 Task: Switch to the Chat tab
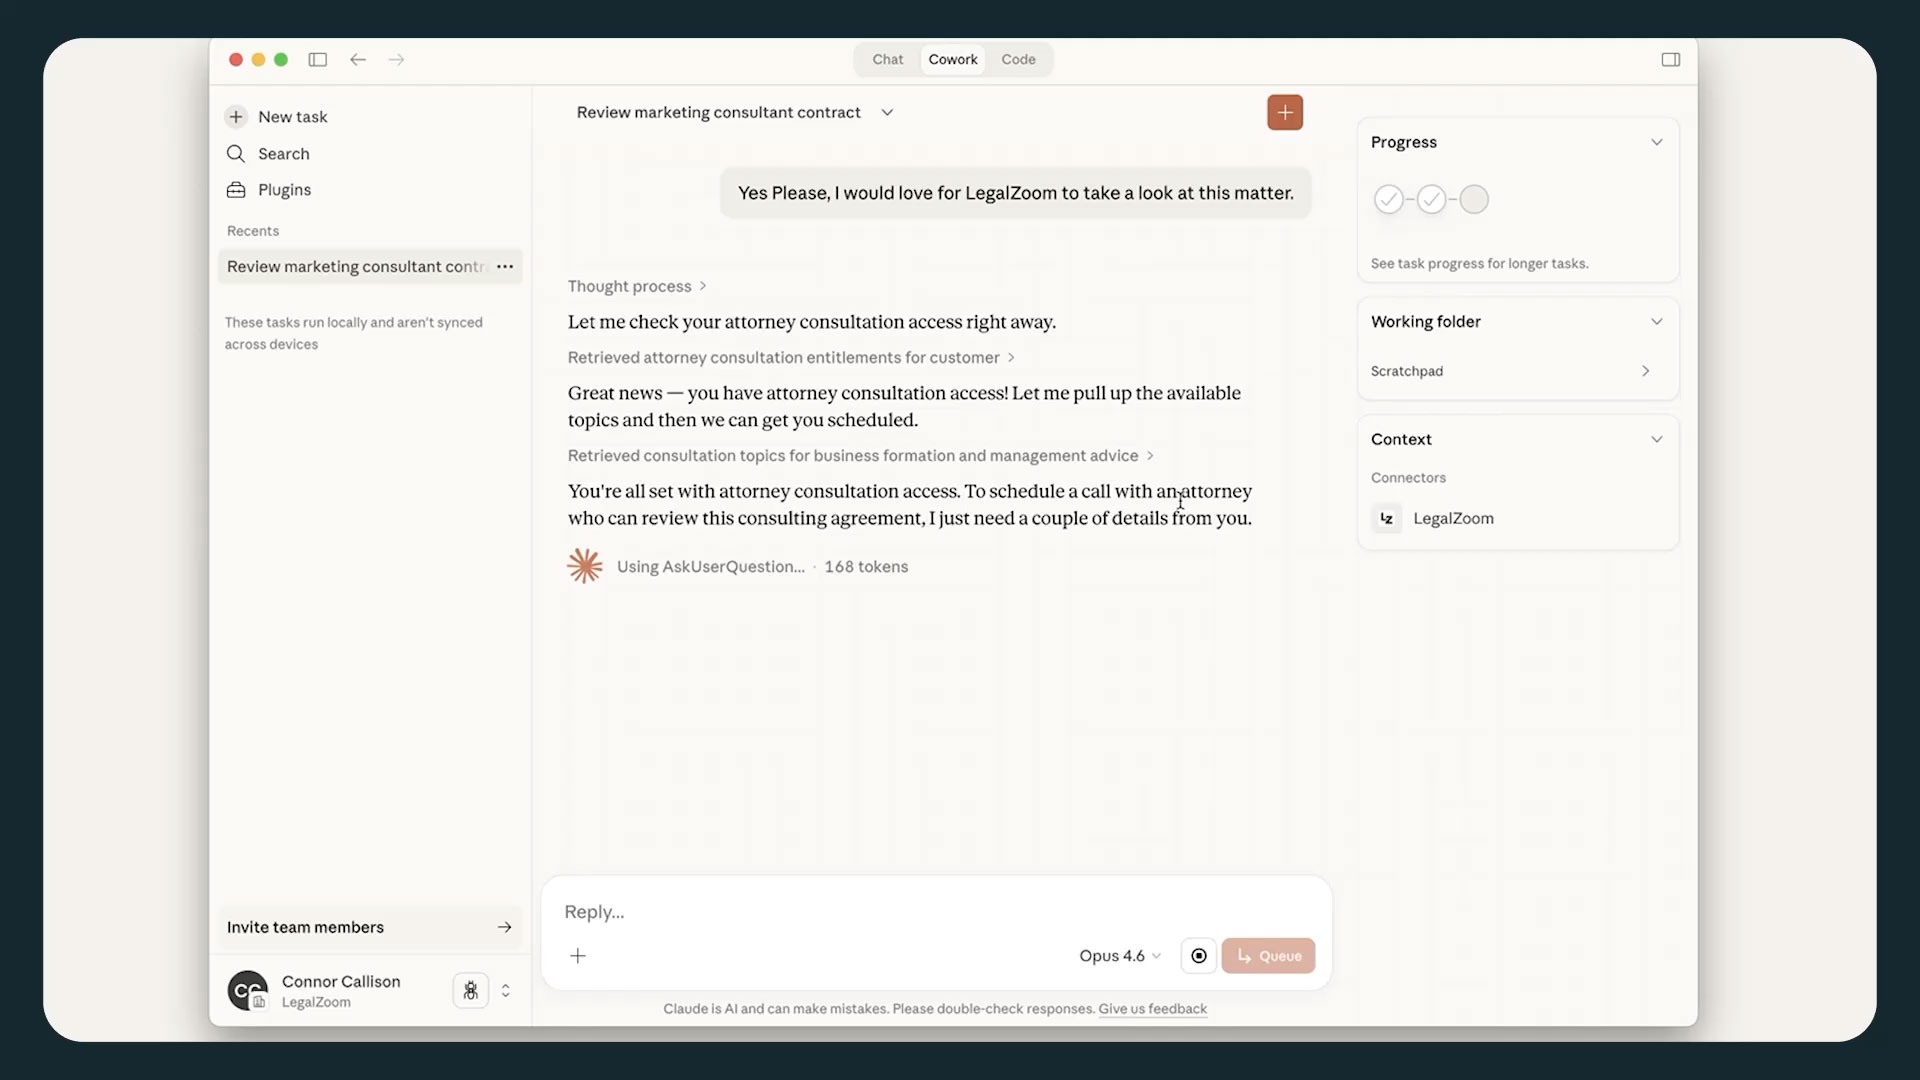[887, 60]
